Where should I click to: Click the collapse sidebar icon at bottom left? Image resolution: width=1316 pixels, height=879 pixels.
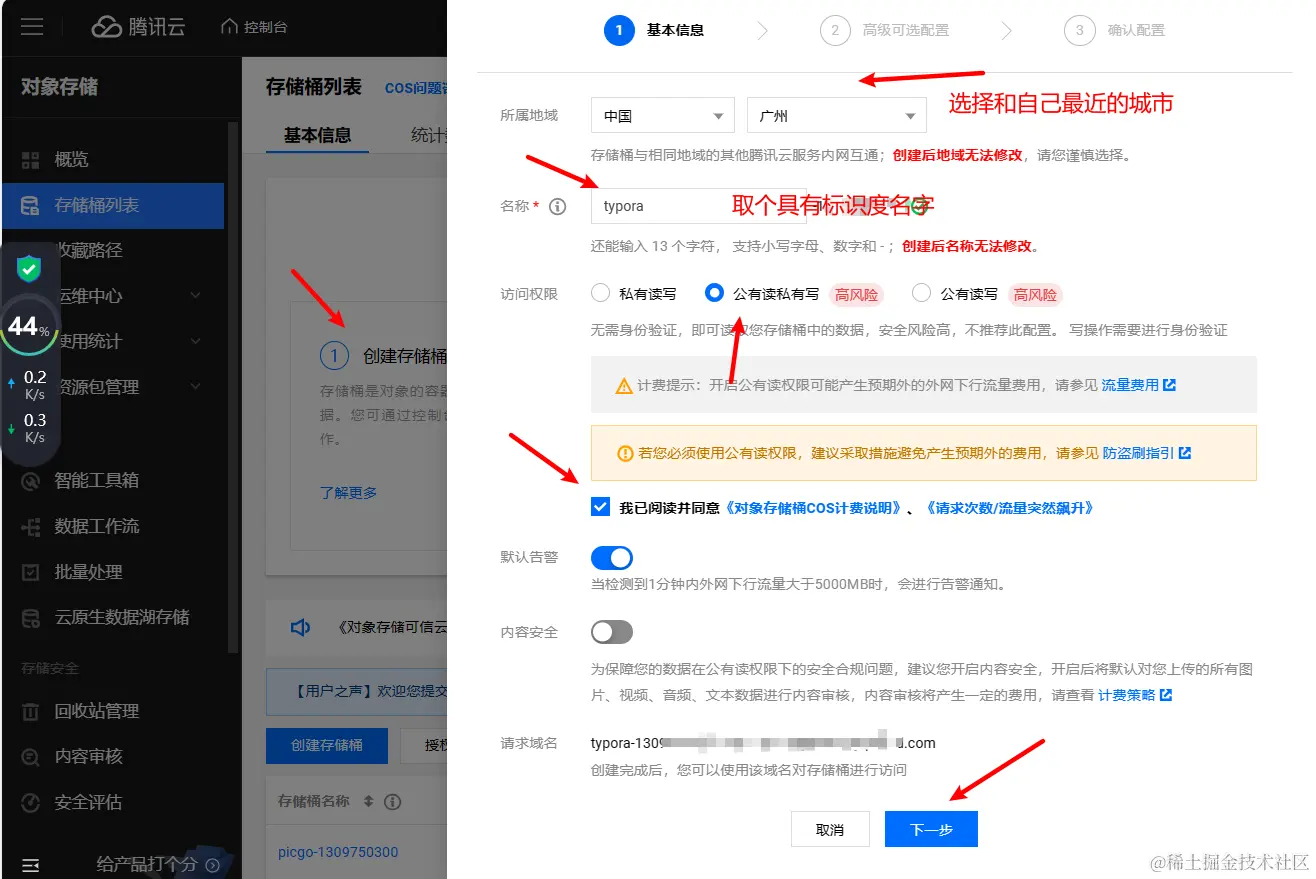tap(31, 864)
